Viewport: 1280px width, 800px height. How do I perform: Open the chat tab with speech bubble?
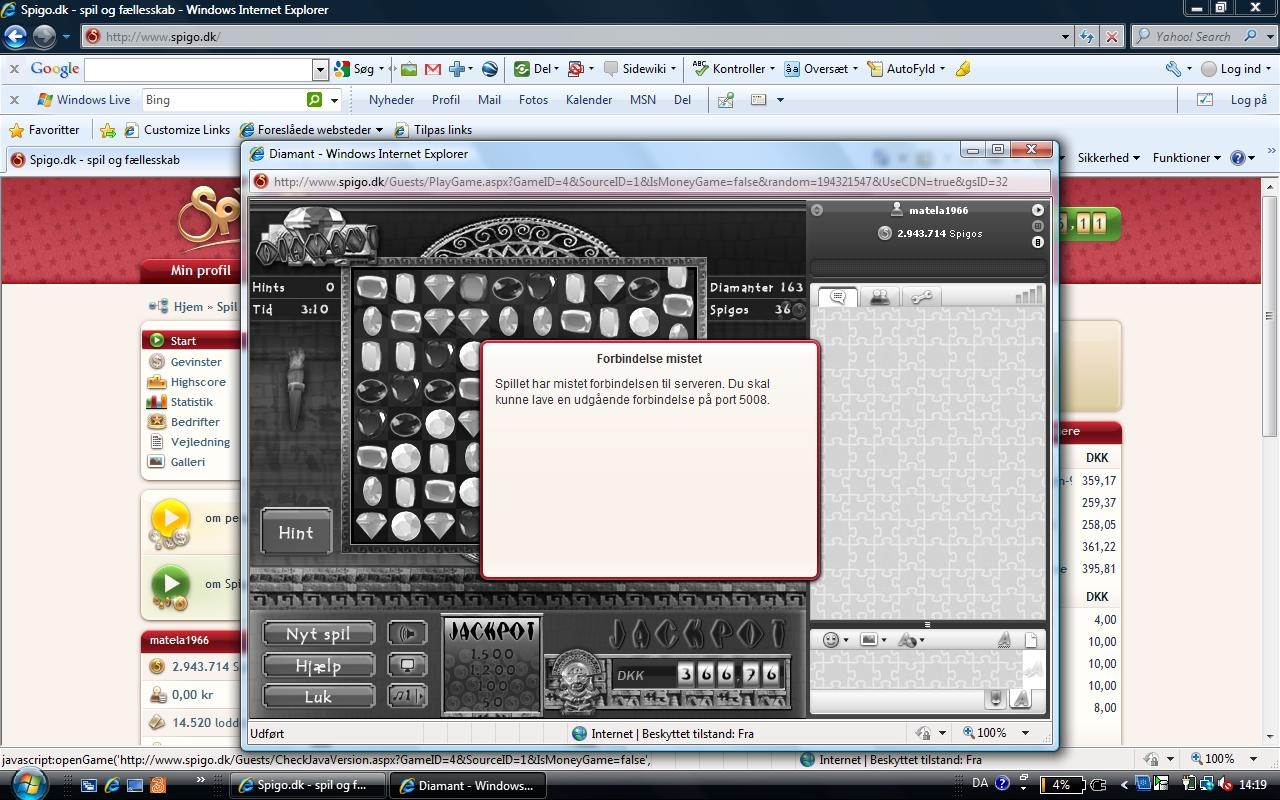838,298
